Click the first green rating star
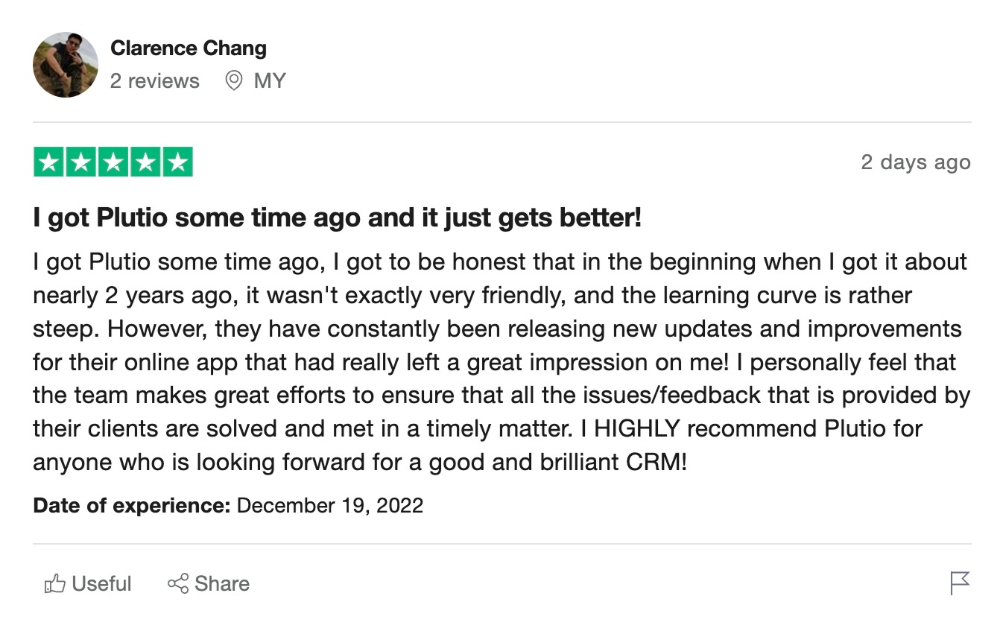1000x628 pixels. pos(48,162)
